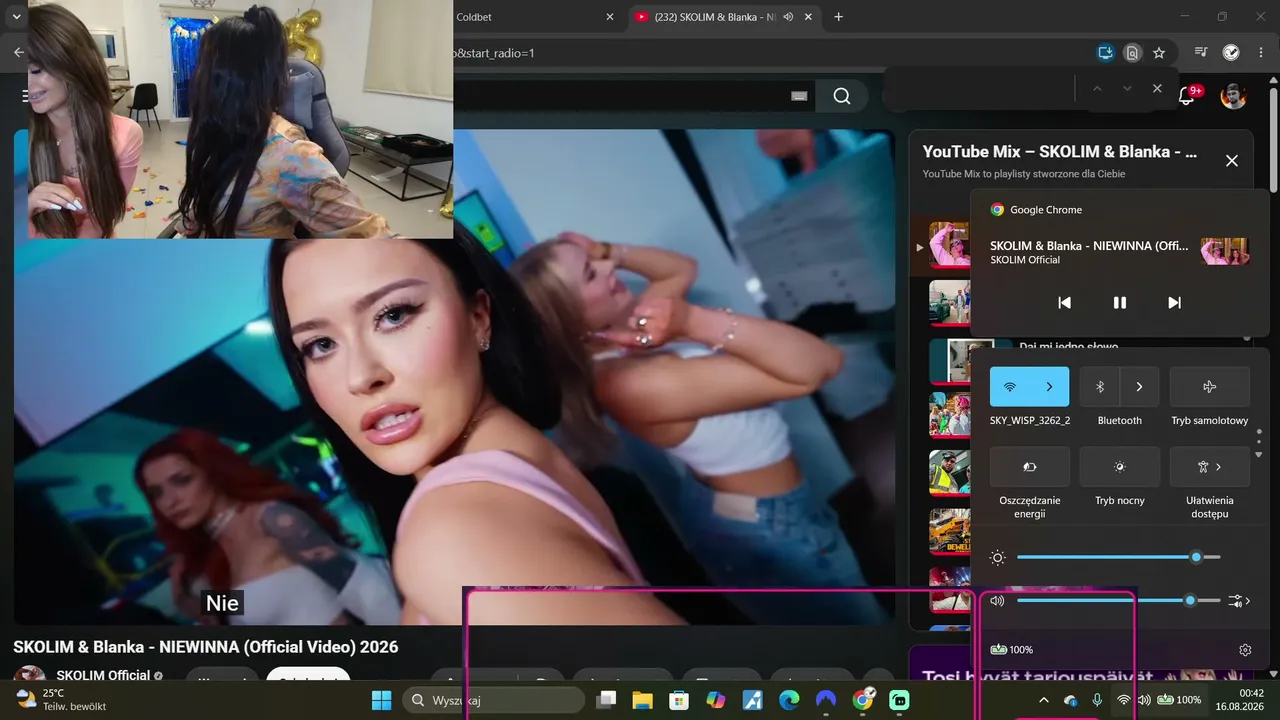Open Microsoft Edge from taskbar
The width and height of the screenshot is (1280, 720).
pyautogui.click(x=789, y=700)
